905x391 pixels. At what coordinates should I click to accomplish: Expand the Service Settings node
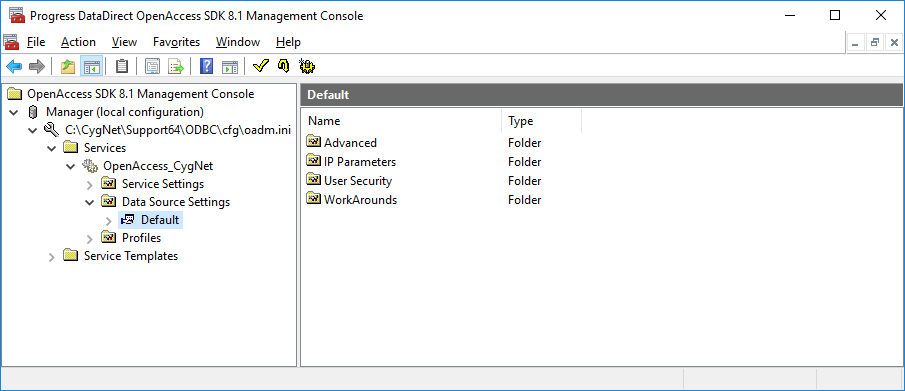(90, 185)
